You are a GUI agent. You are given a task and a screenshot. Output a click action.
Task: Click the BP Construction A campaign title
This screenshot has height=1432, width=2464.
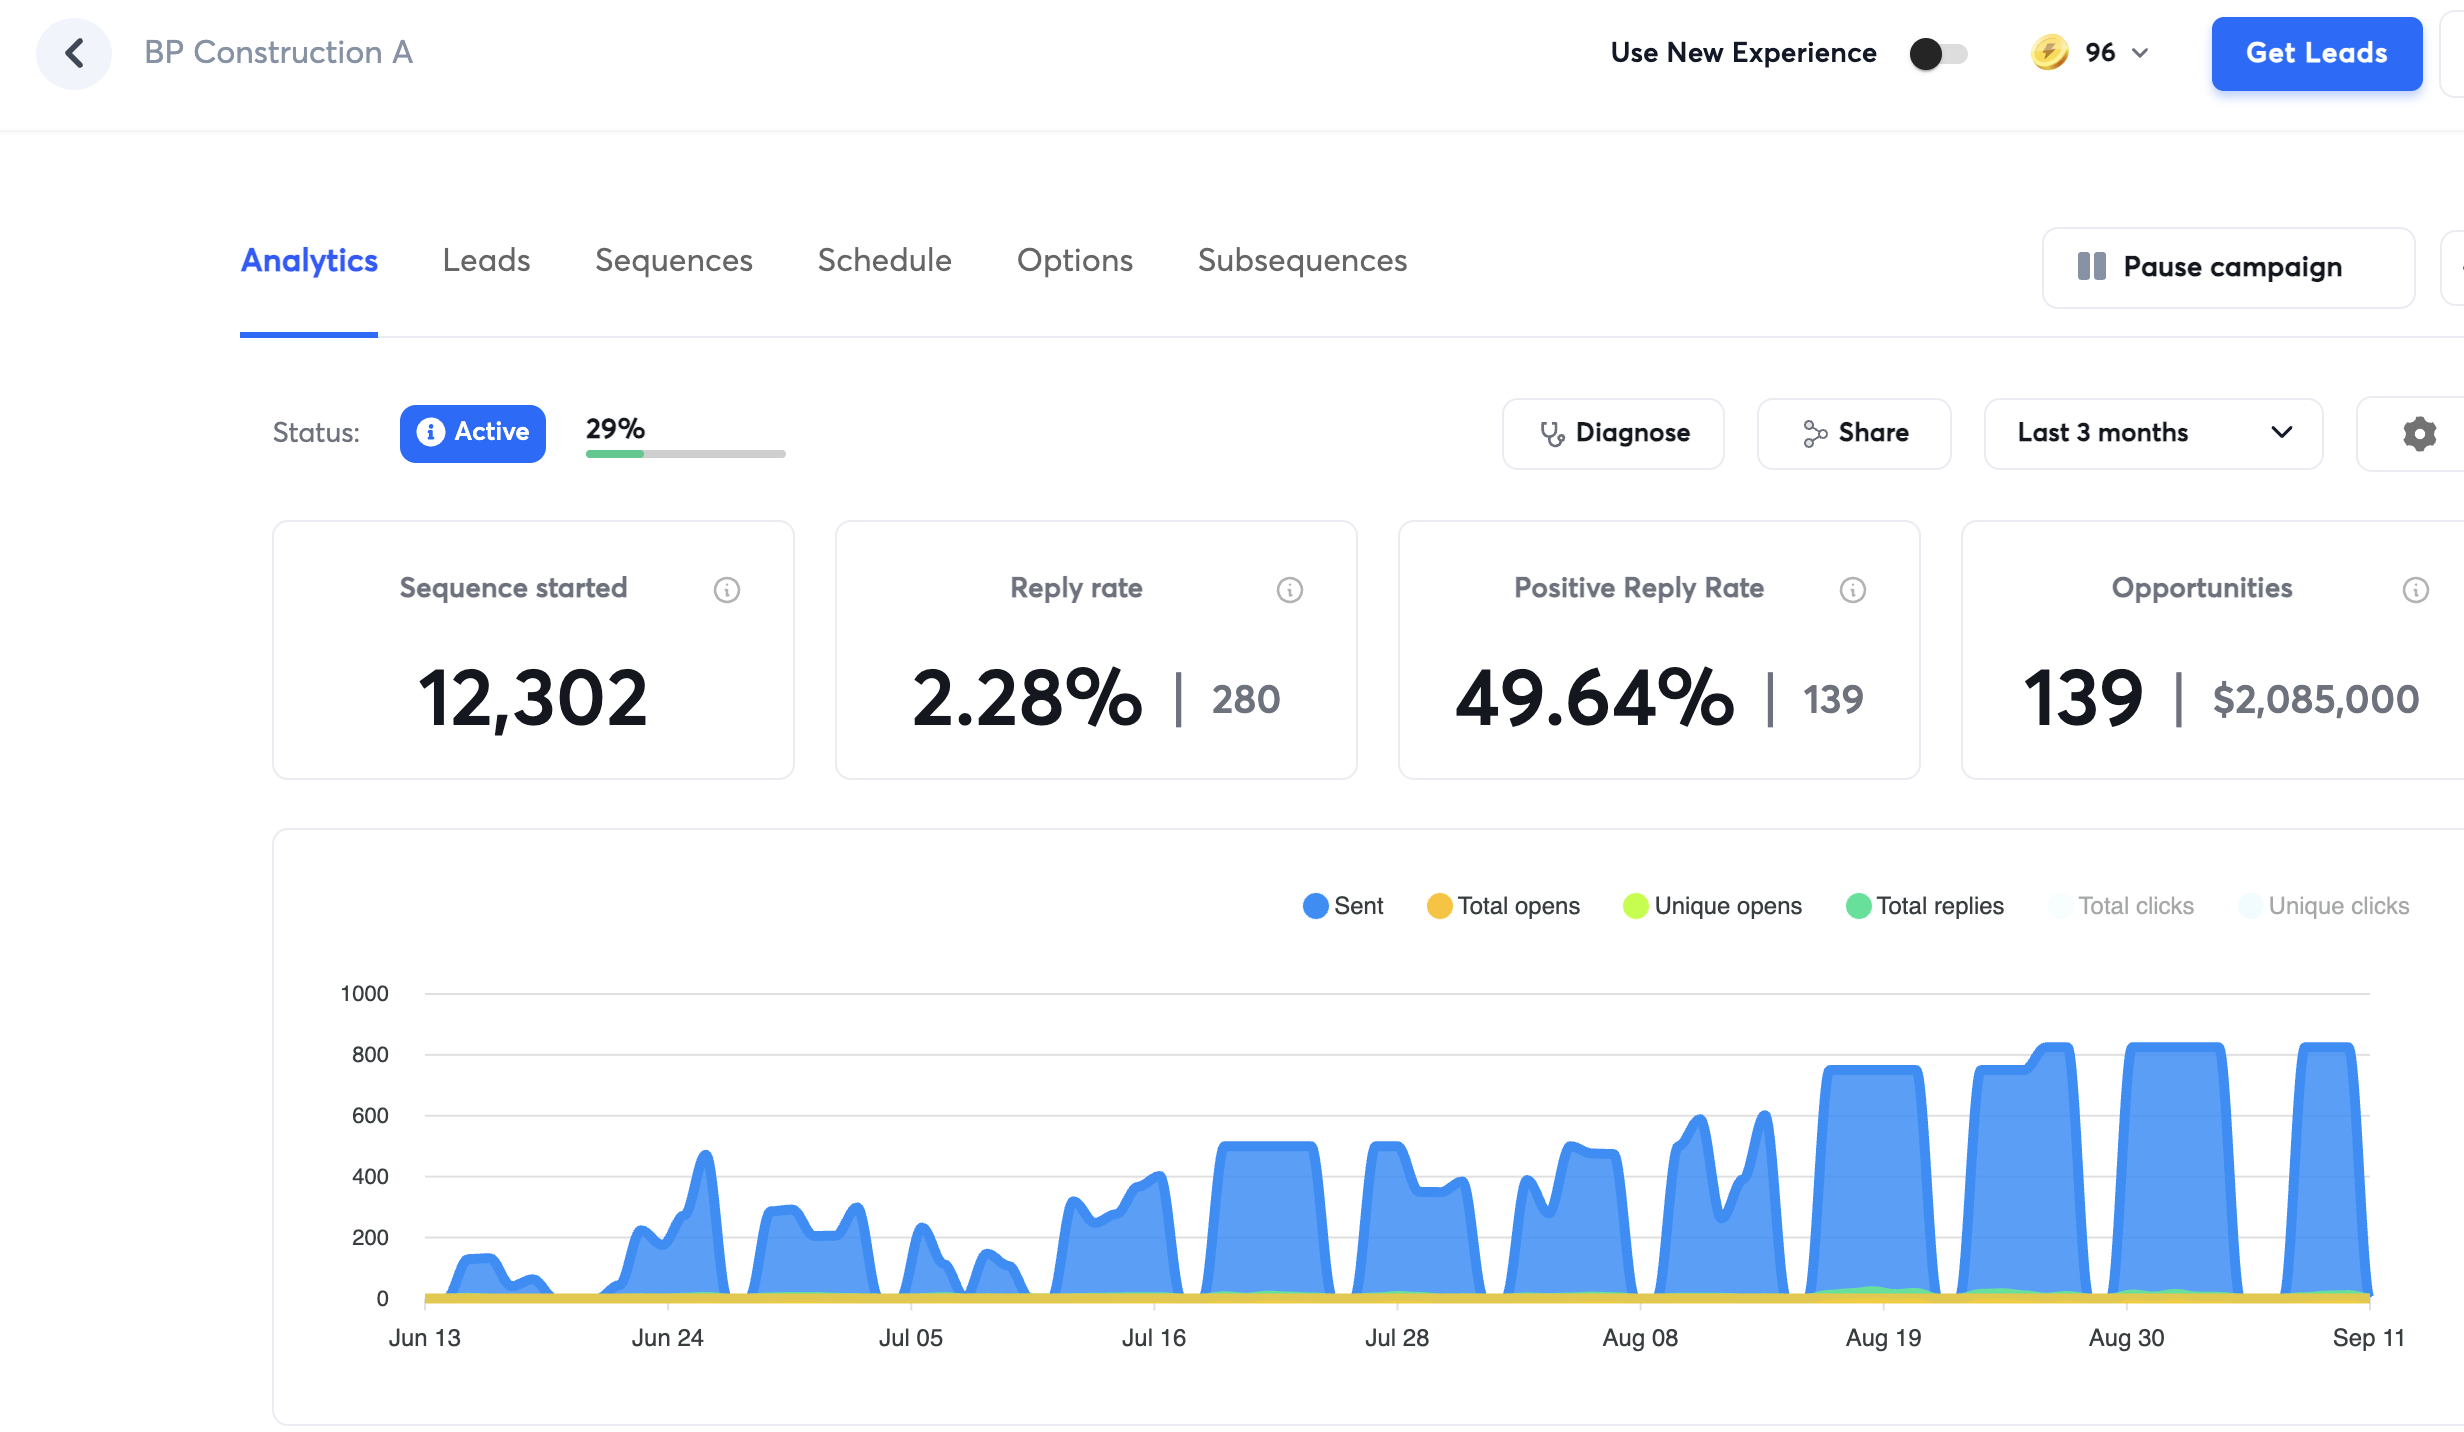click(x=279, y=53)
